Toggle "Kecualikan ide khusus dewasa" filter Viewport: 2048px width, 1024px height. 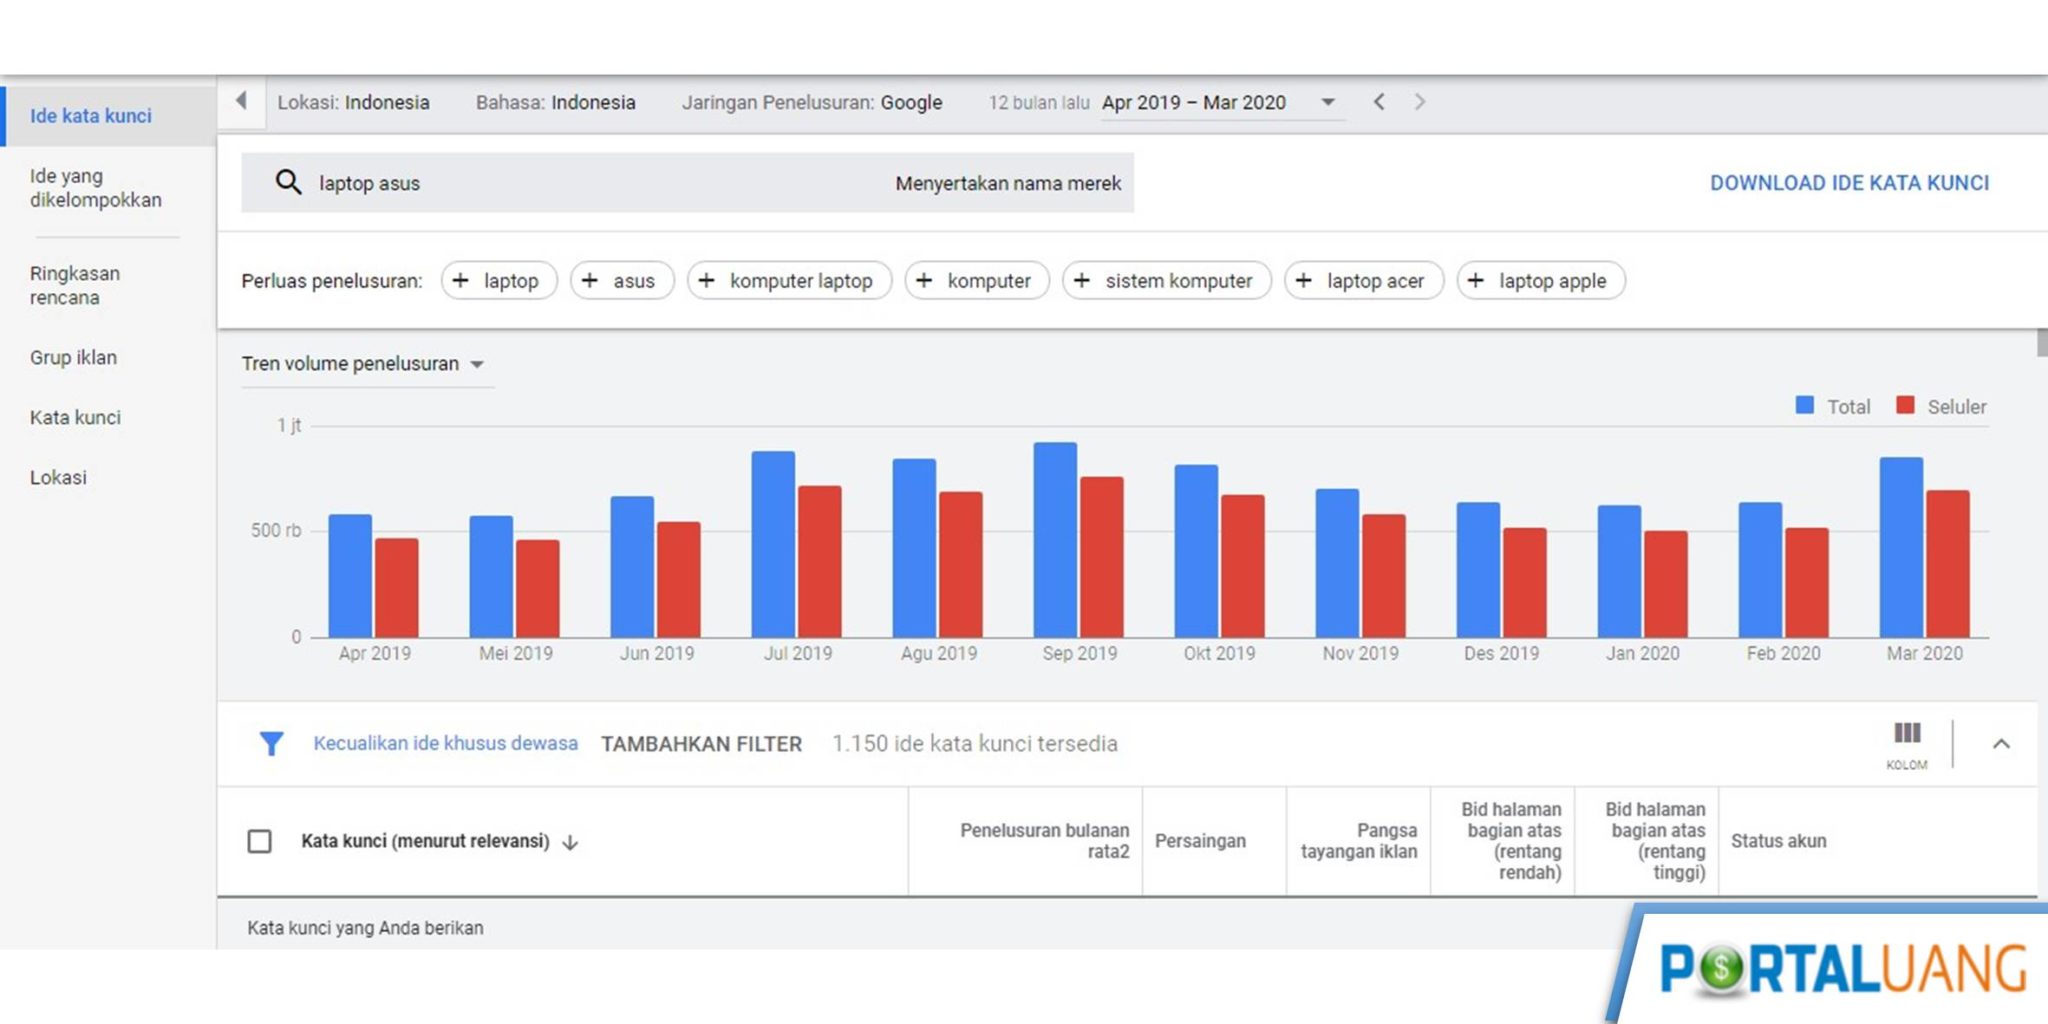coord(446,743)
